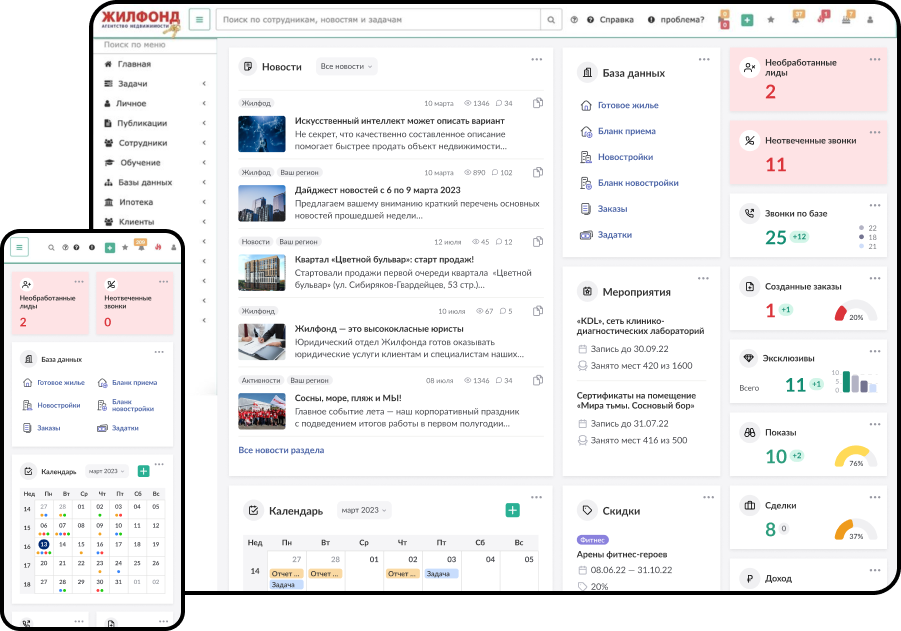This screenshot has width=901, height=631.
Task: Click the hamburger menu button beside the Жилфонд logo
Action: coord(200,19)
